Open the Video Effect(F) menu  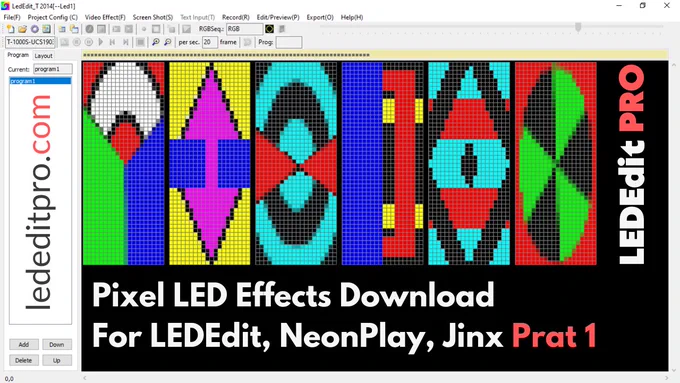[x=105, y=17]
